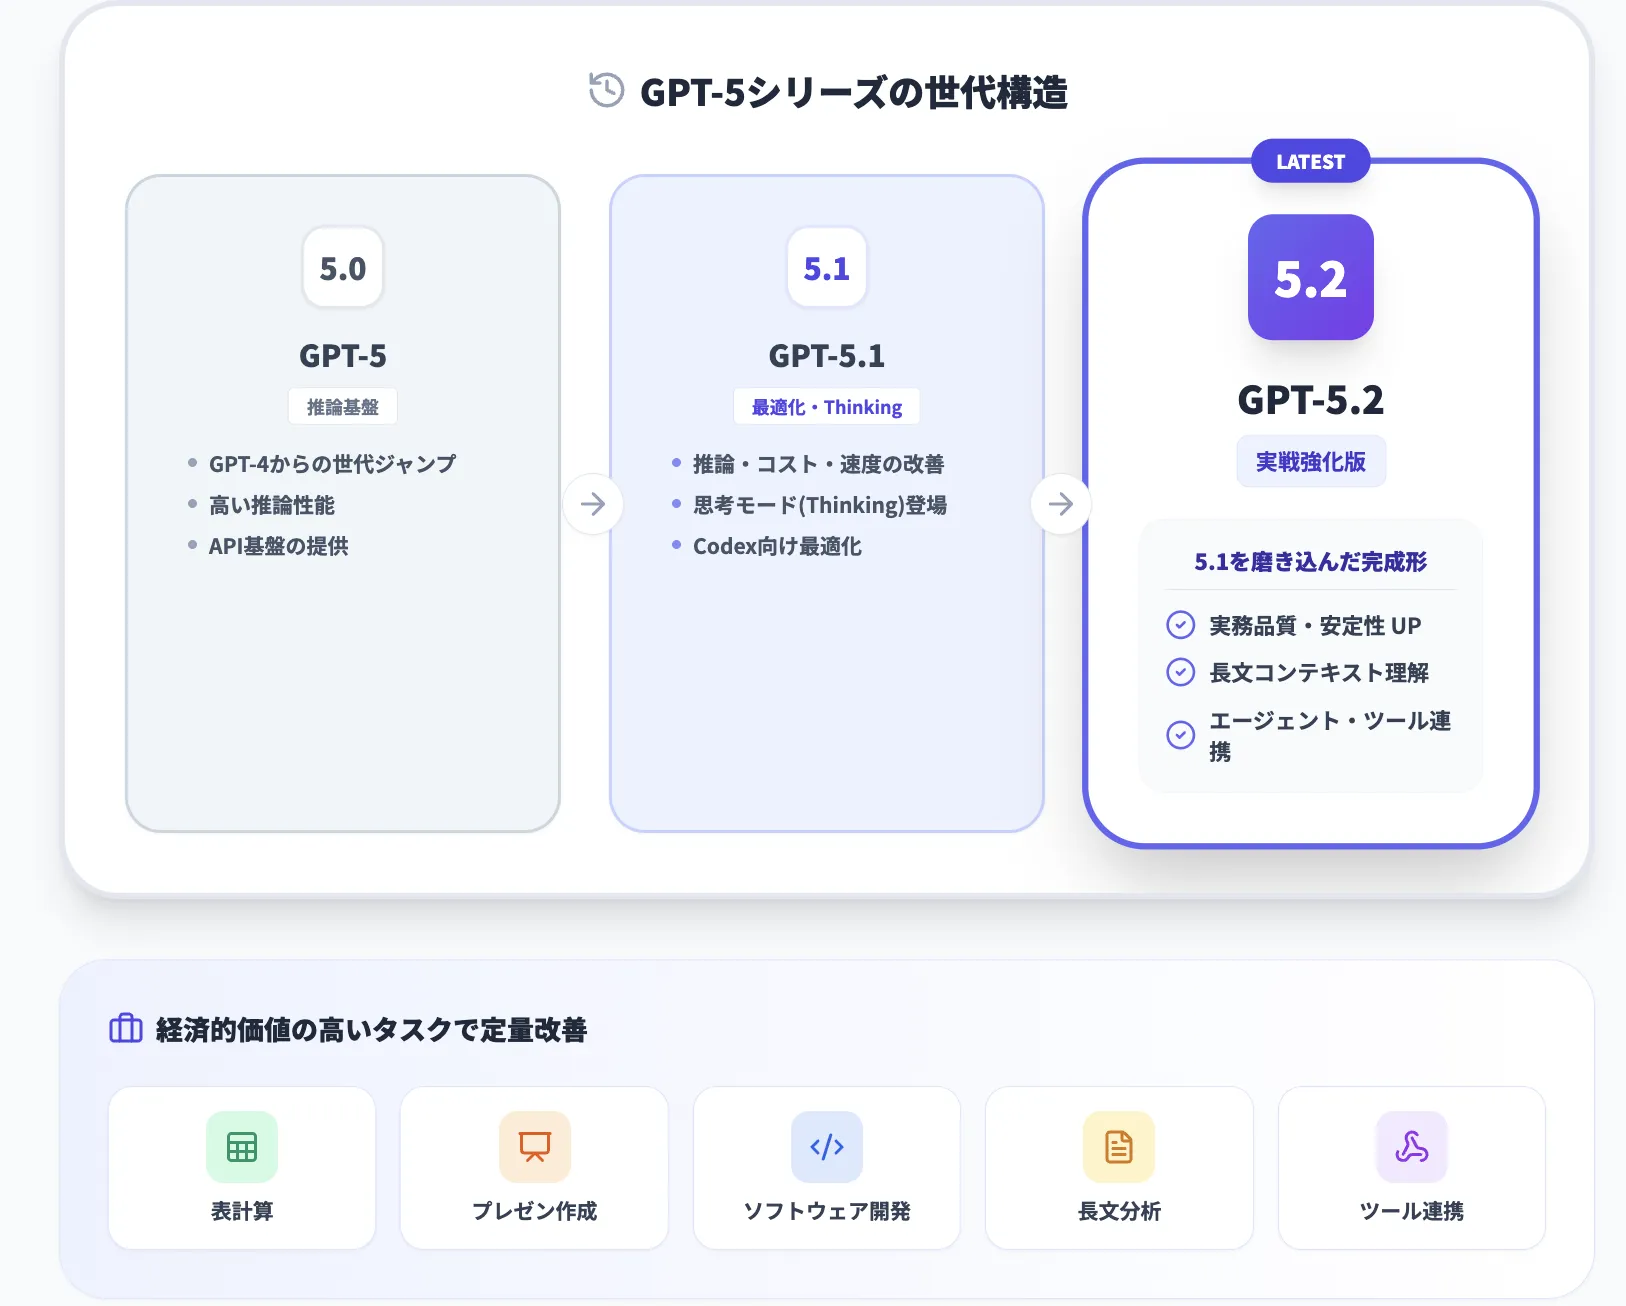This screenshot has width=1626, height=1306.
Task: Select the 5.1 version badge on middle card
Action: point(826,268)
